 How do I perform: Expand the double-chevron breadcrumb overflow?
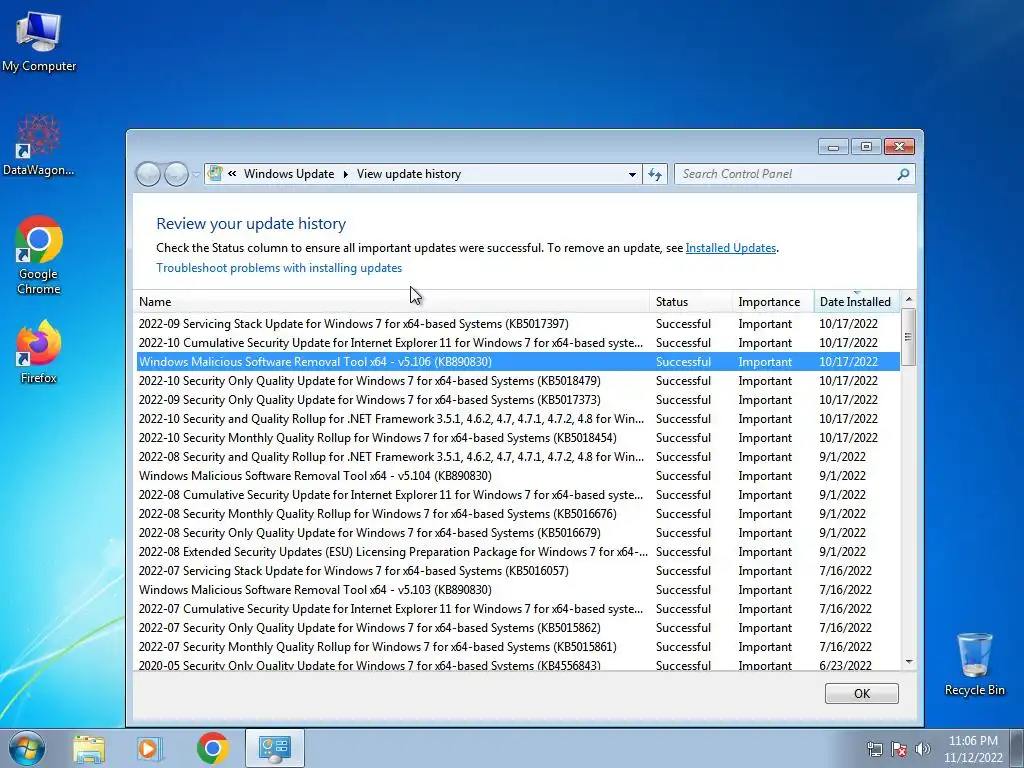[232, 174]
